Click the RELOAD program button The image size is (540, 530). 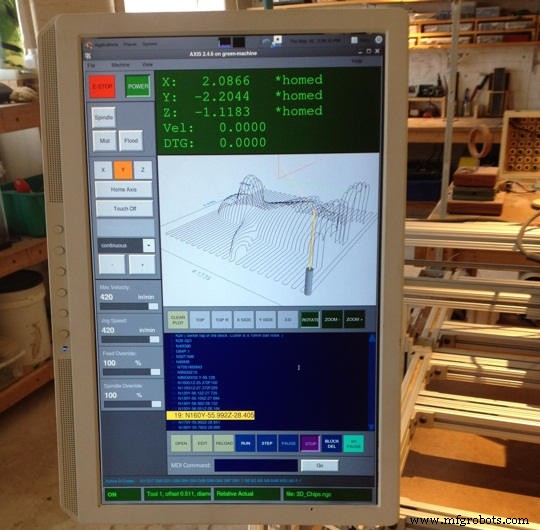click(x=224, y=443)
